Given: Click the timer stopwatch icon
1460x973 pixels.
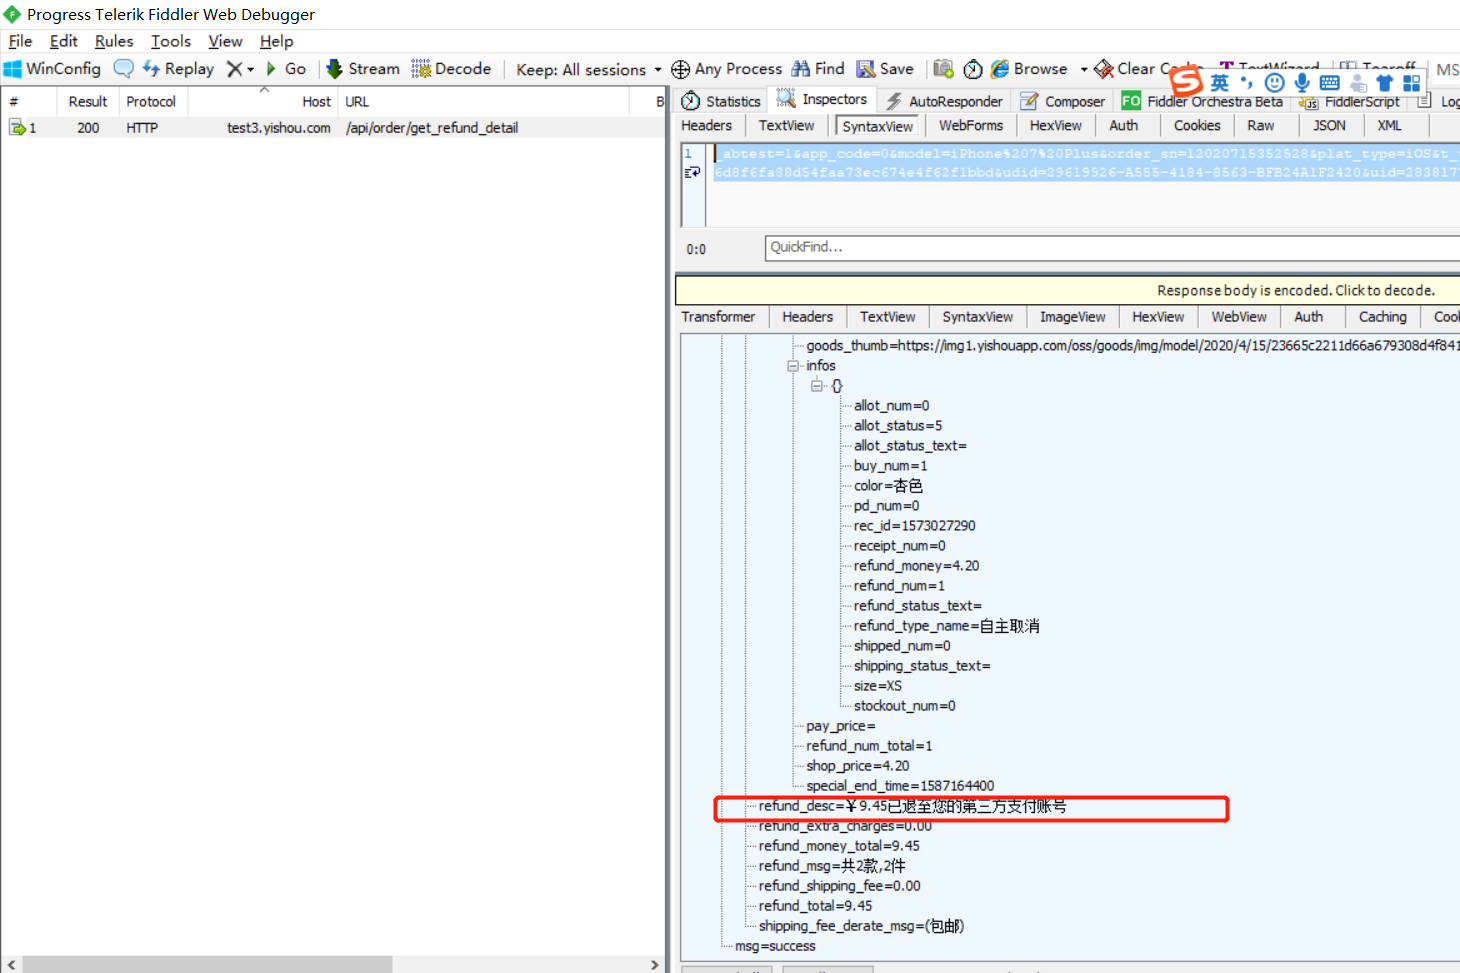Looking at the screenshot, I should pos(973,69).
